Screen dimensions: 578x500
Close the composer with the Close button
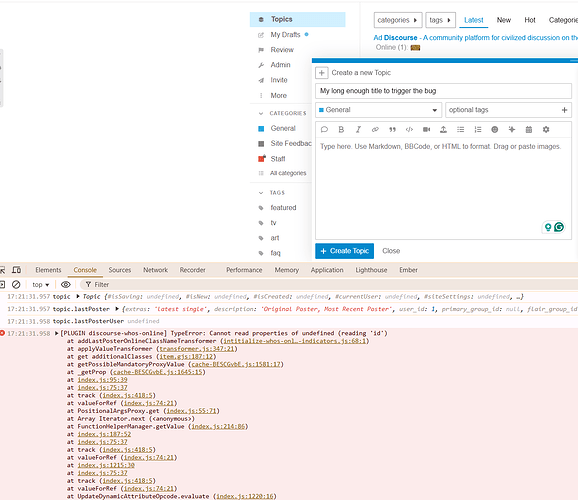click(x=391, y=251)
